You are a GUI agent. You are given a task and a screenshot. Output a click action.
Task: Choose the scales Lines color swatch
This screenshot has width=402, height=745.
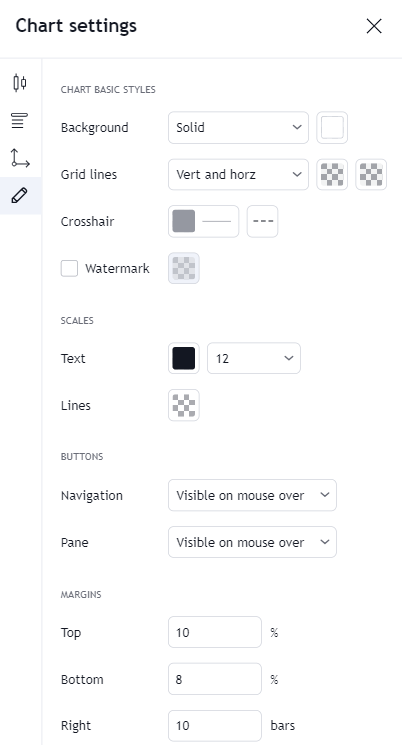[184, 405]
